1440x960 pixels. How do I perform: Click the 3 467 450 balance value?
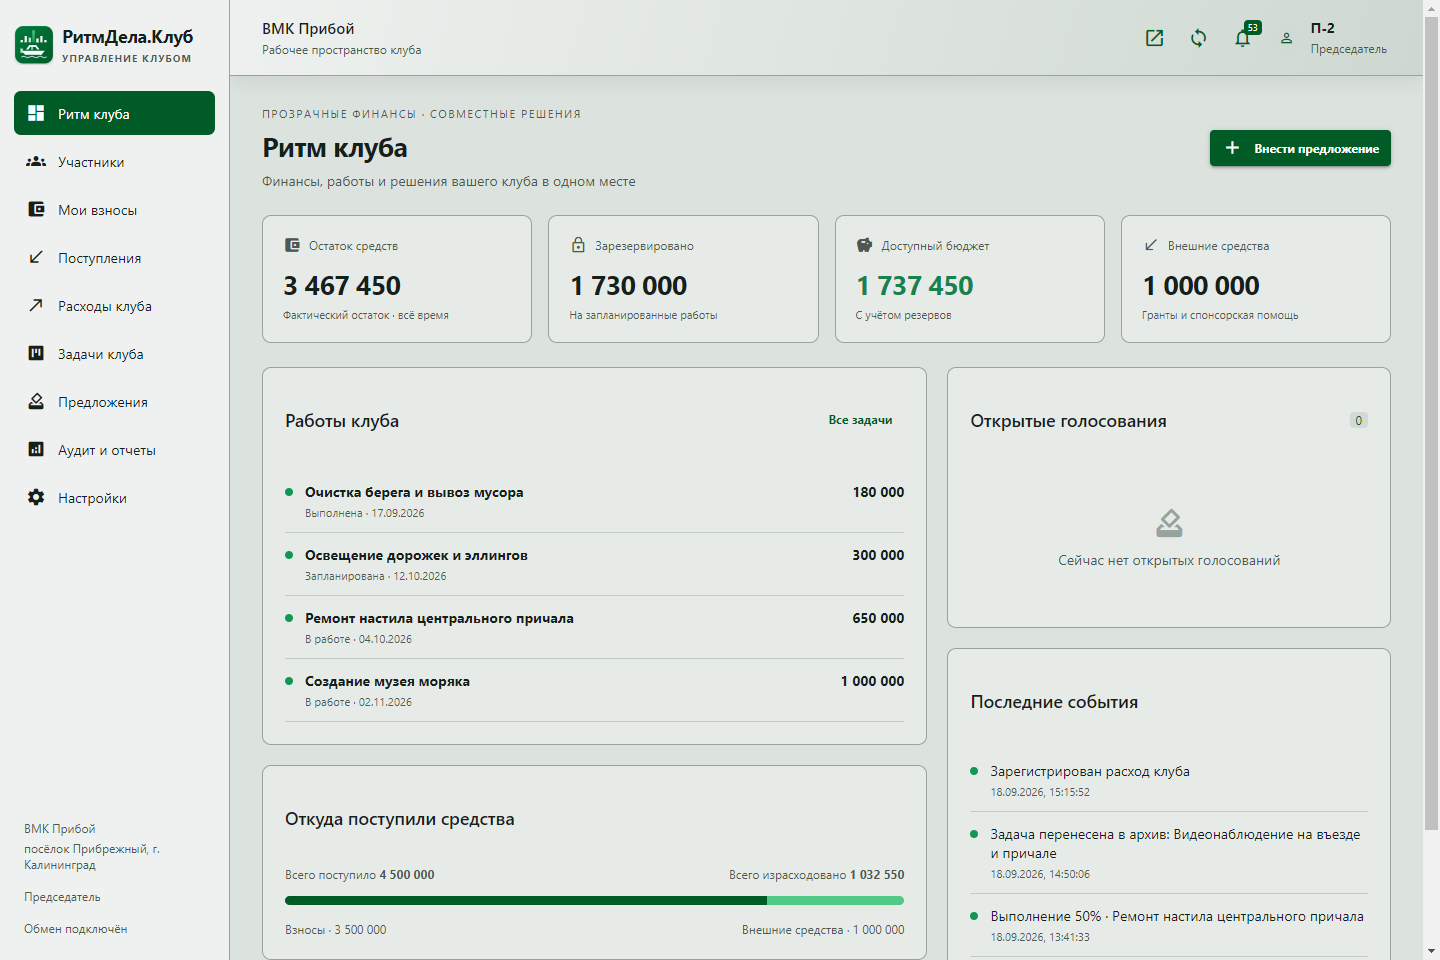(x=342, y=286)
